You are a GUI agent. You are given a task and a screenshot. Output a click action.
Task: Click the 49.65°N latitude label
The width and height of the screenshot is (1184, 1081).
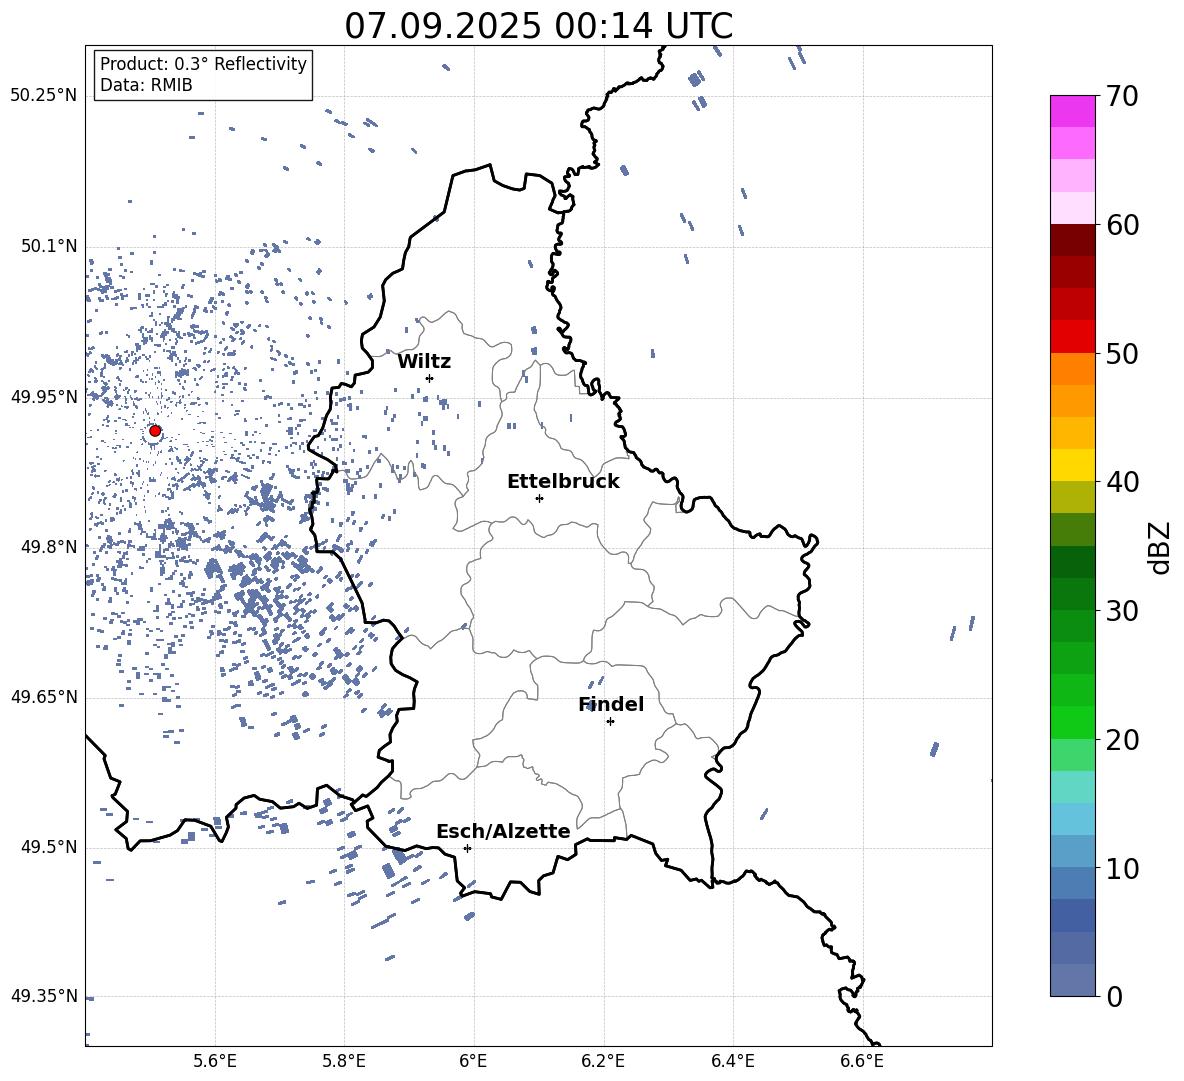[x=44, y=697]
